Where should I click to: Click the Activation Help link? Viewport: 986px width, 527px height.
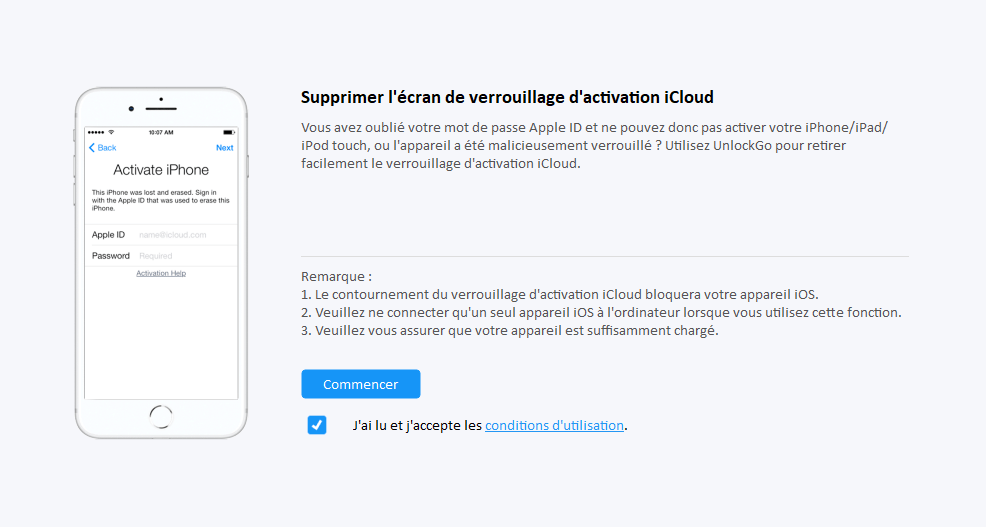click(x=161, y=273)
